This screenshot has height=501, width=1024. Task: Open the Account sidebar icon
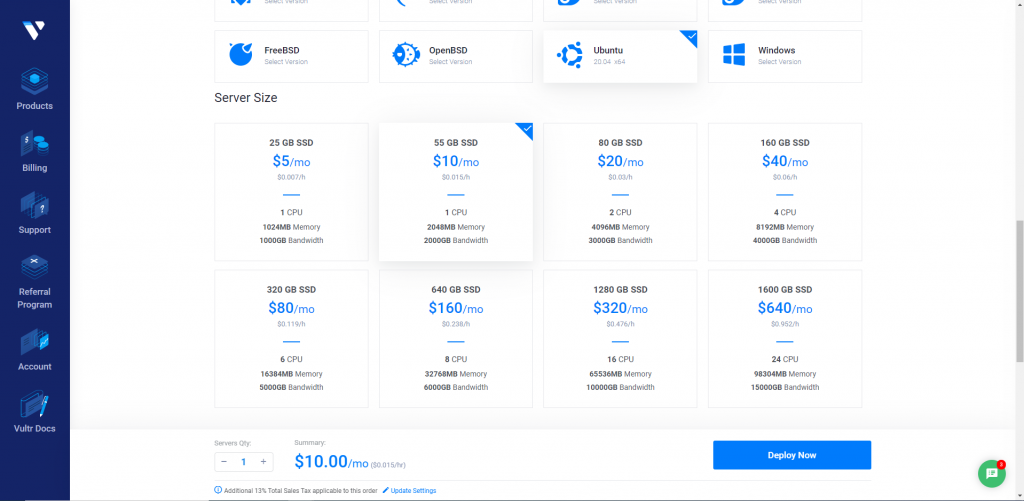(34, 343)
